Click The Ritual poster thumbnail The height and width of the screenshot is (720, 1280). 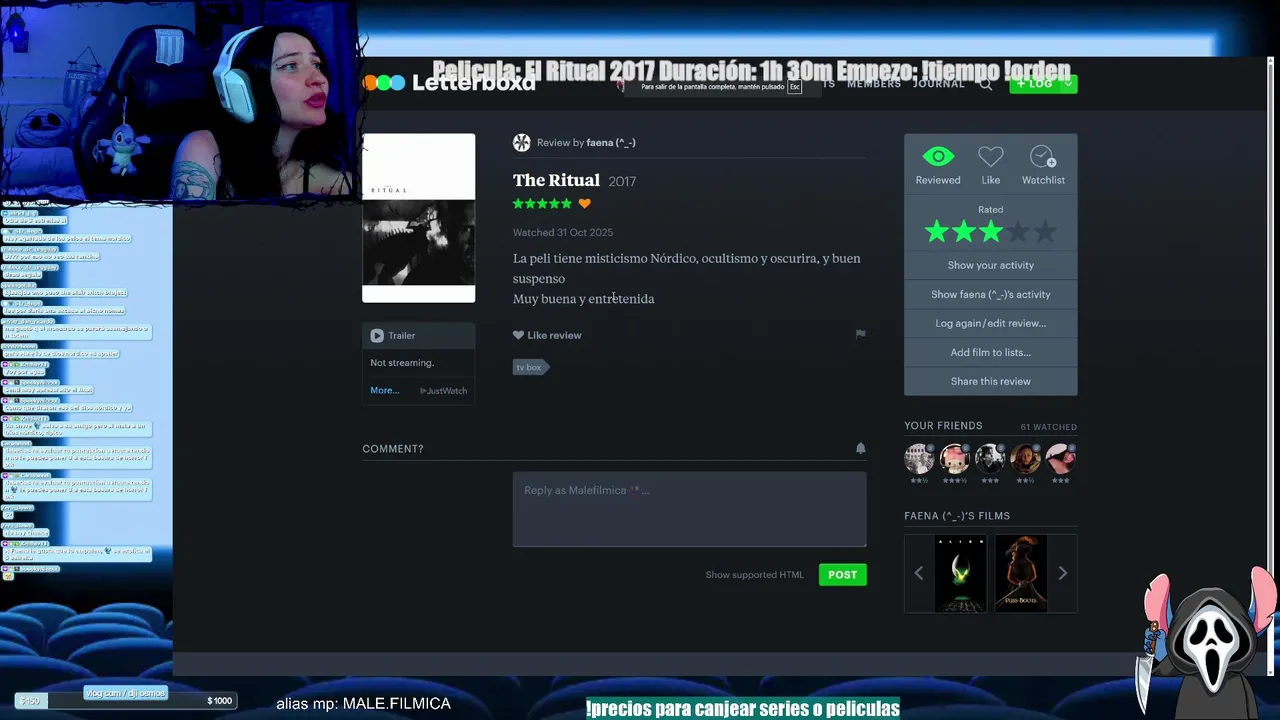(418, 218)
